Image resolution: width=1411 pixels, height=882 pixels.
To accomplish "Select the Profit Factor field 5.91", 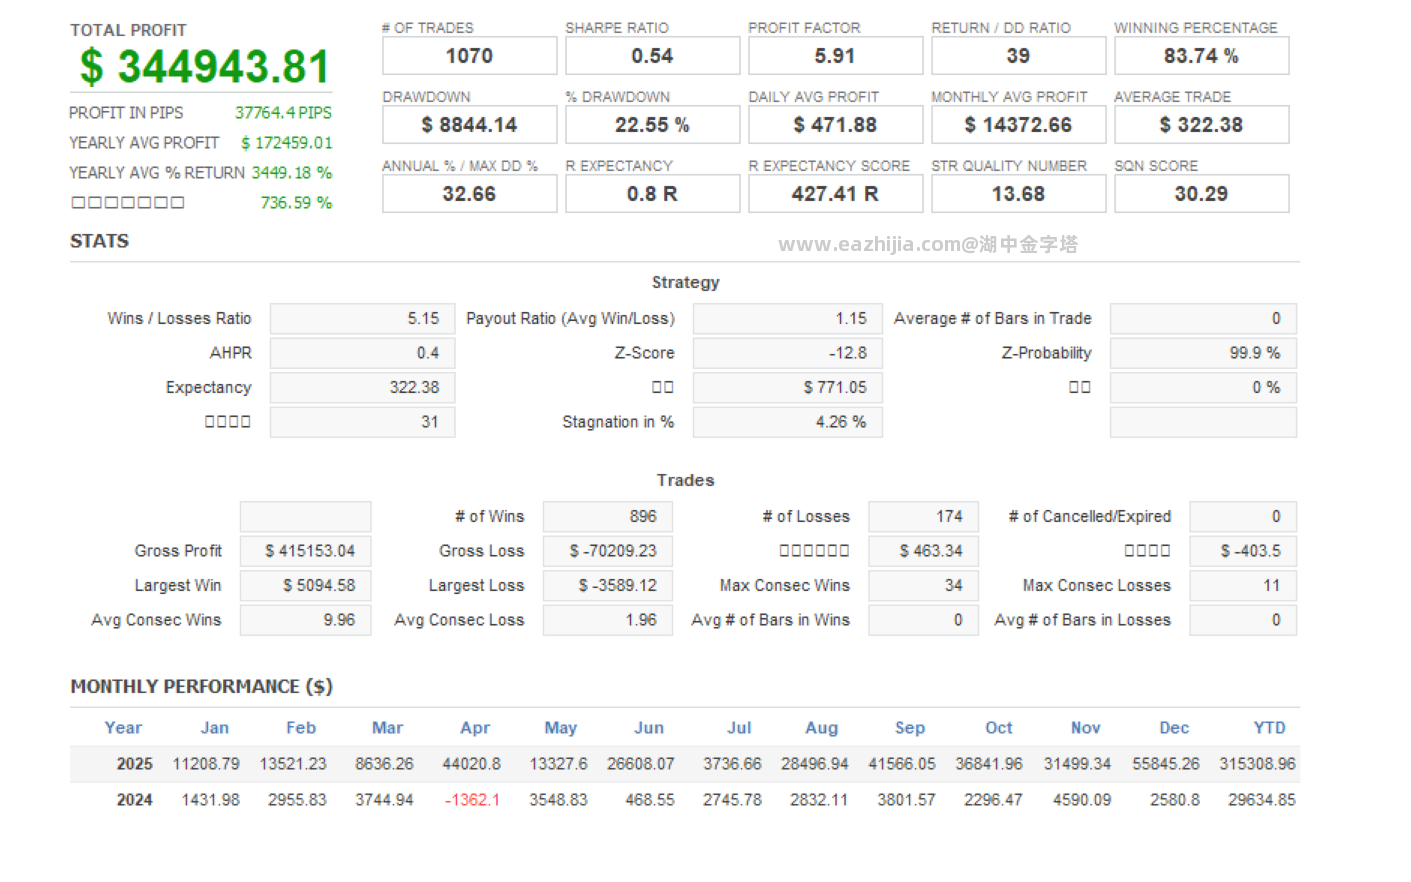I will click(x=835, y=56).
